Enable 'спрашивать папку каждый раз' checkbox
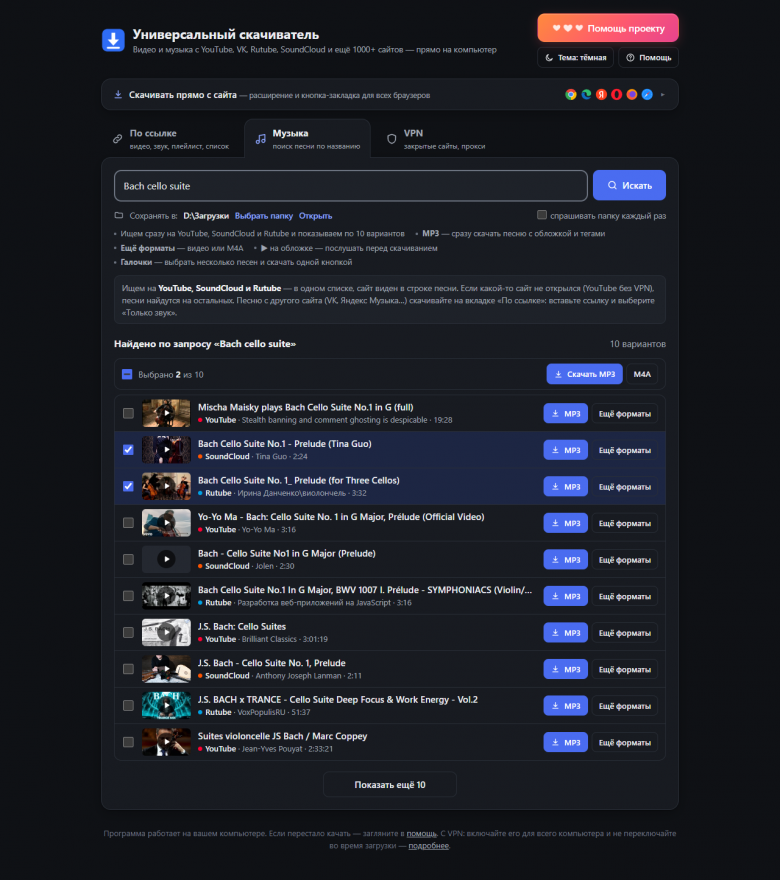The width and height of the screenshot is (780, 880). coord(542,215)
